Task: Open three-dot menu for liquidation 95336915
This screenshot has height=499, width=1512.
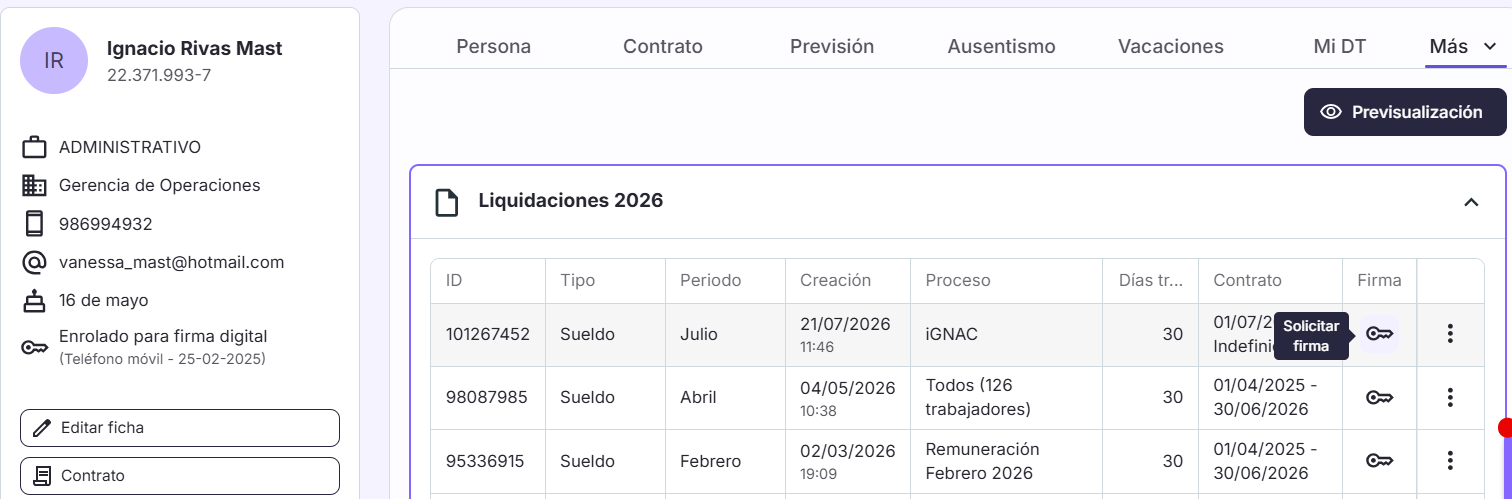Action: pos(1450,461)
